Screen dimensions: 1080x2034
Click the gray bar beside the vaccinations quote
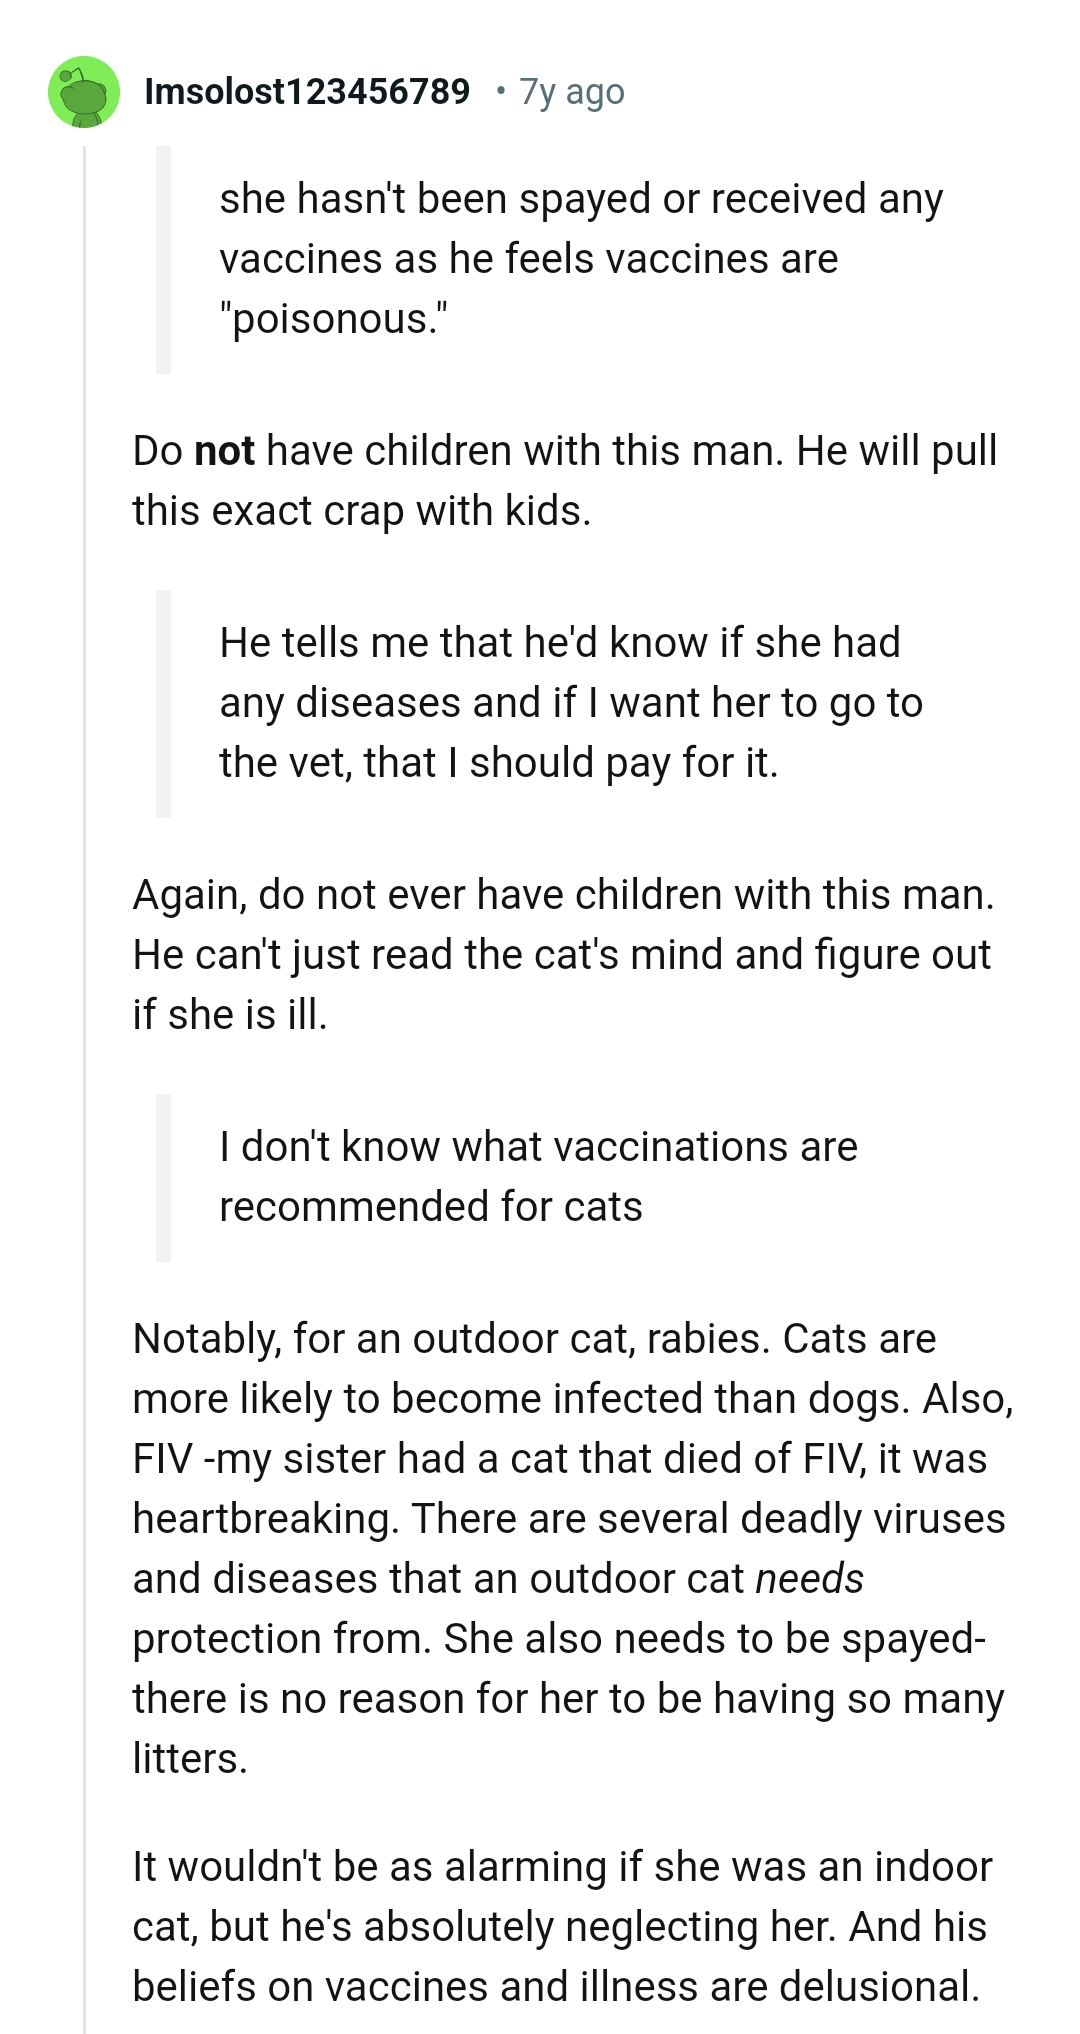coord(164,1177)
